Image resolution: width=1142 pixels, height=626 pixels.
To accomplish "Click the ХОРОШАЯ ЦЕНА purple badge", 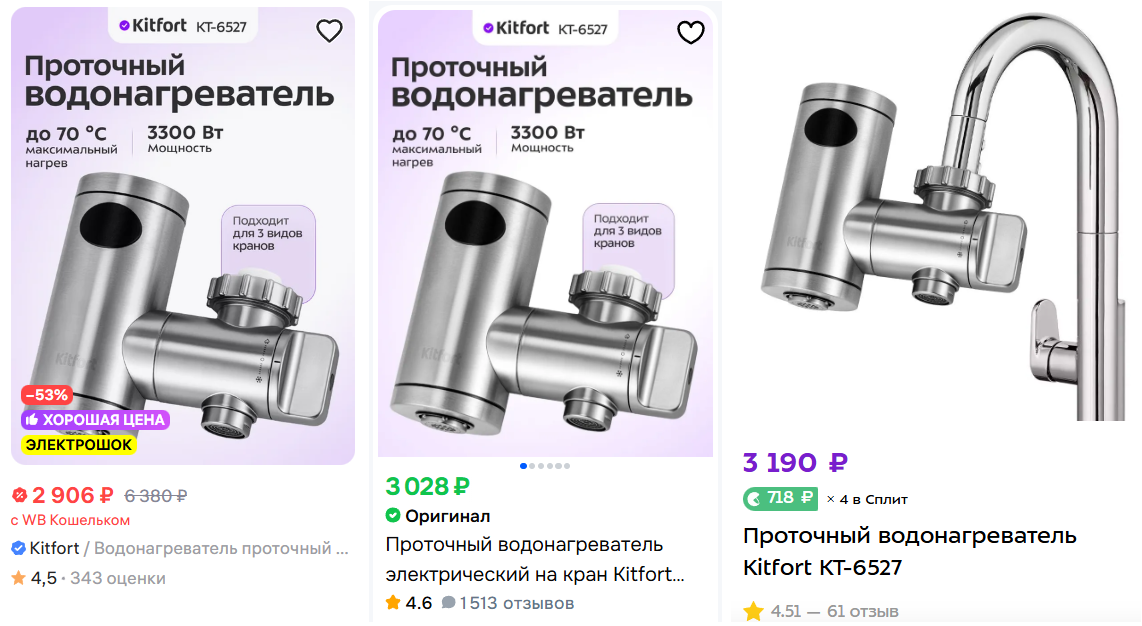I will point(95,420).
